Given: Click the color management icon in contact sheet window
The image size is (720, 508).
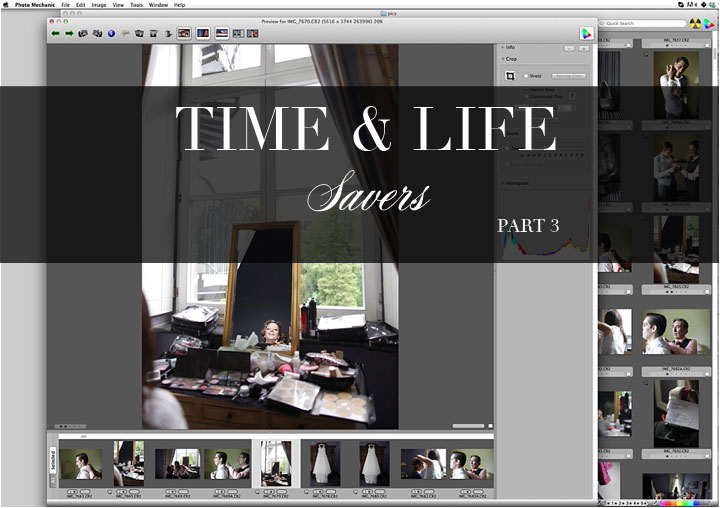Looking at the screenshot, I should tap(709, 23).
